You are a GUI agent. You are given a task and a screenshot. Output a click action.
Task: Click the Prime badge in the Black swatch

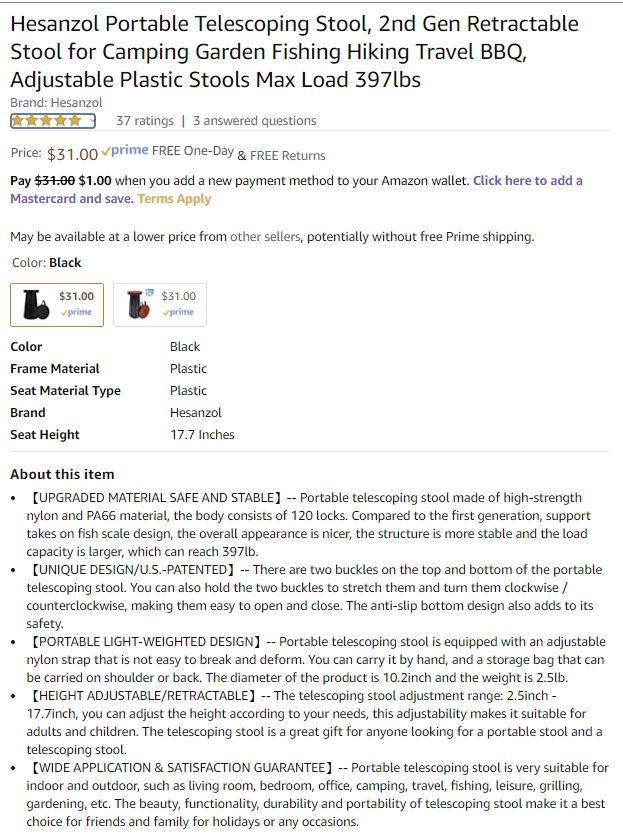75,312
